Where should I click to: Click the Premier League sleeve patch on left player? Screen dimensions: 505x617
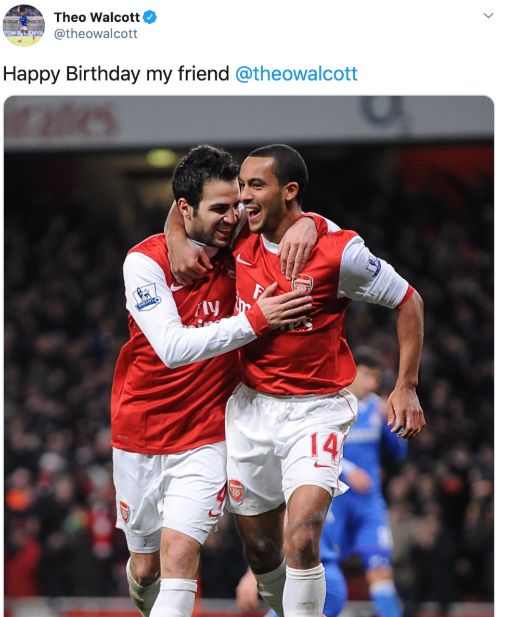[146, 297]
